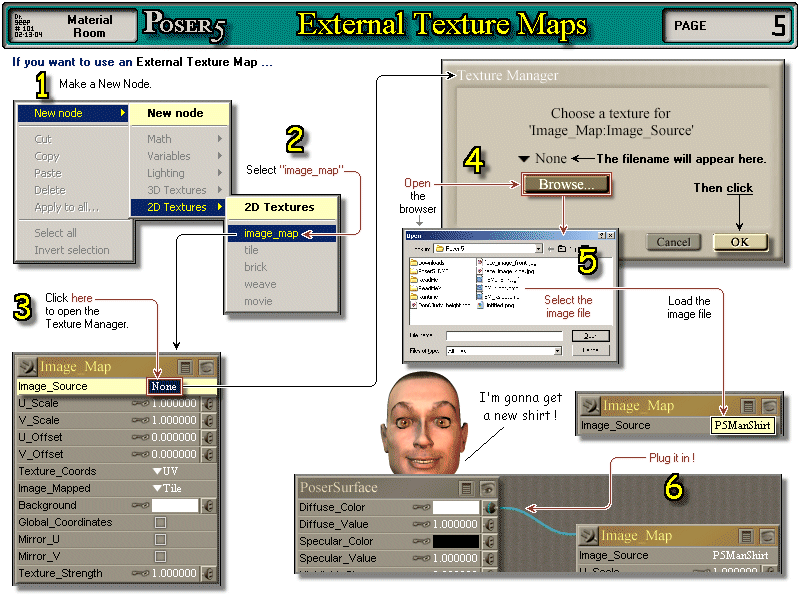Click Cancel in Texture Manager
800x600 pixels.
[673, 242]
